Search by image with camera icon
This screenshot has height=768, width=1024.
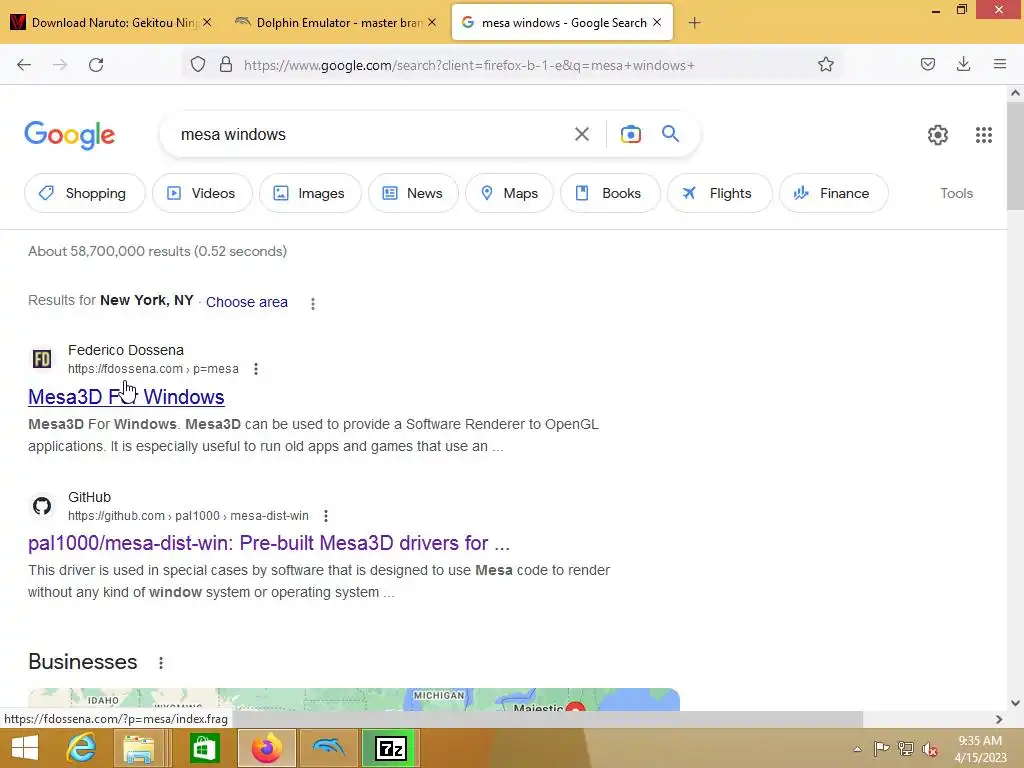(x=630, y=134)
